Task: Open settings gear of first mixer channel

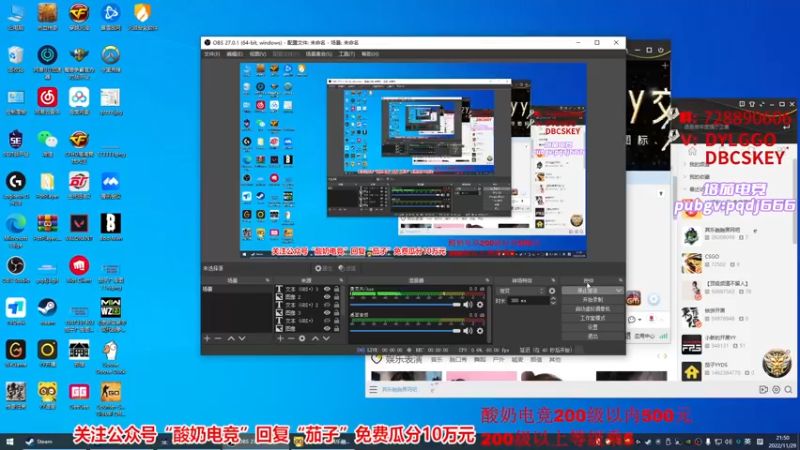Action: tap(480, 305)
